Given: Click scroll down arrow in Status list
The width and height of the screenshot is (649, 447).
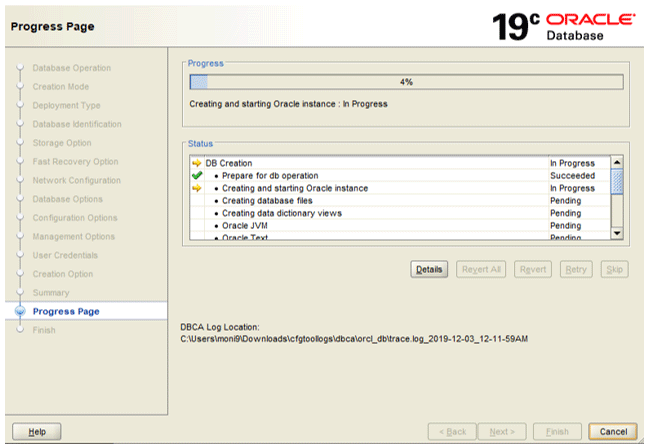Looking at the screenshot, I should [x=617, y=233].
